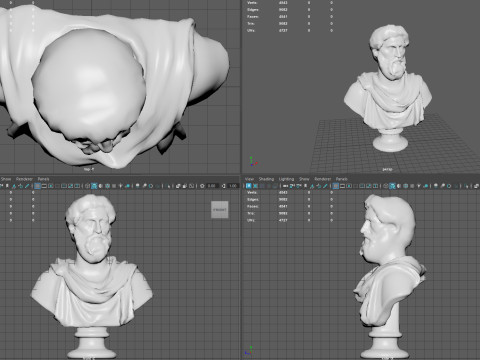Select smooth shade all in side view toolbar

(x=392, y=186)
